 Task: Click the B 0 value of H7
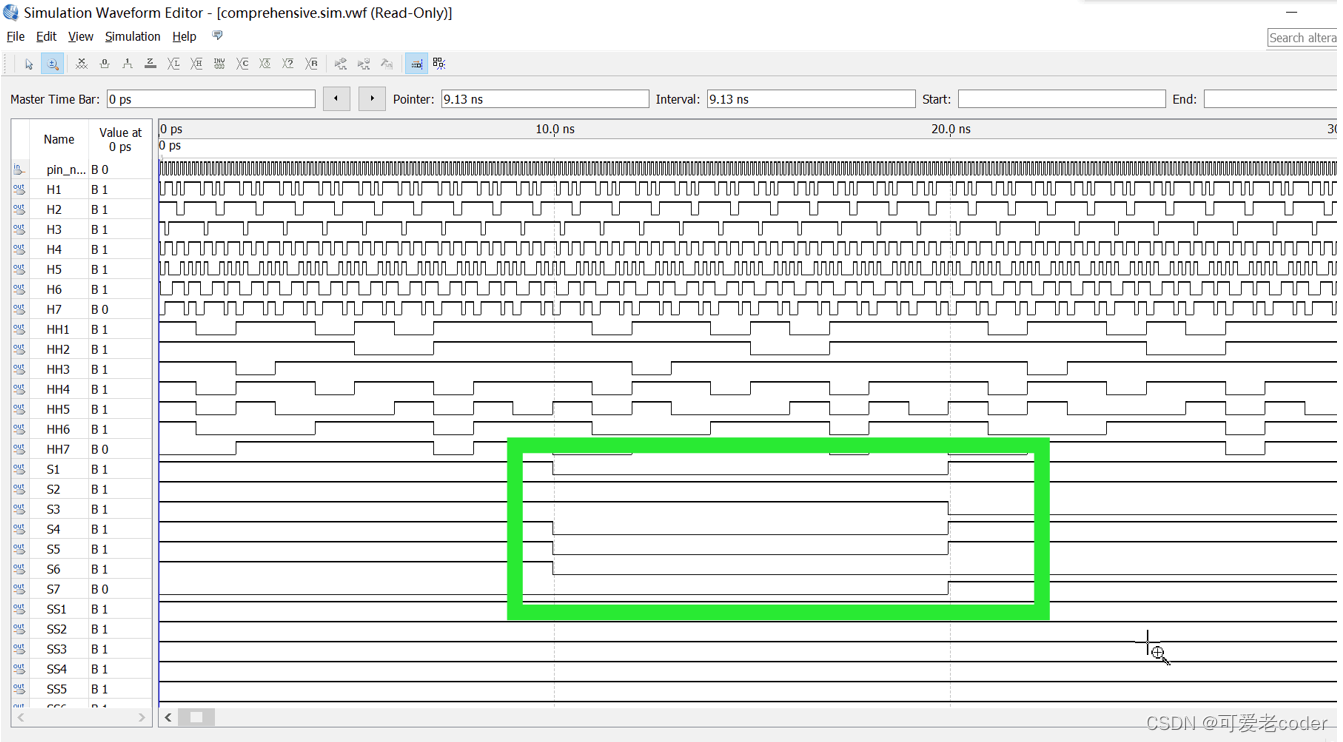click(100, 309)
